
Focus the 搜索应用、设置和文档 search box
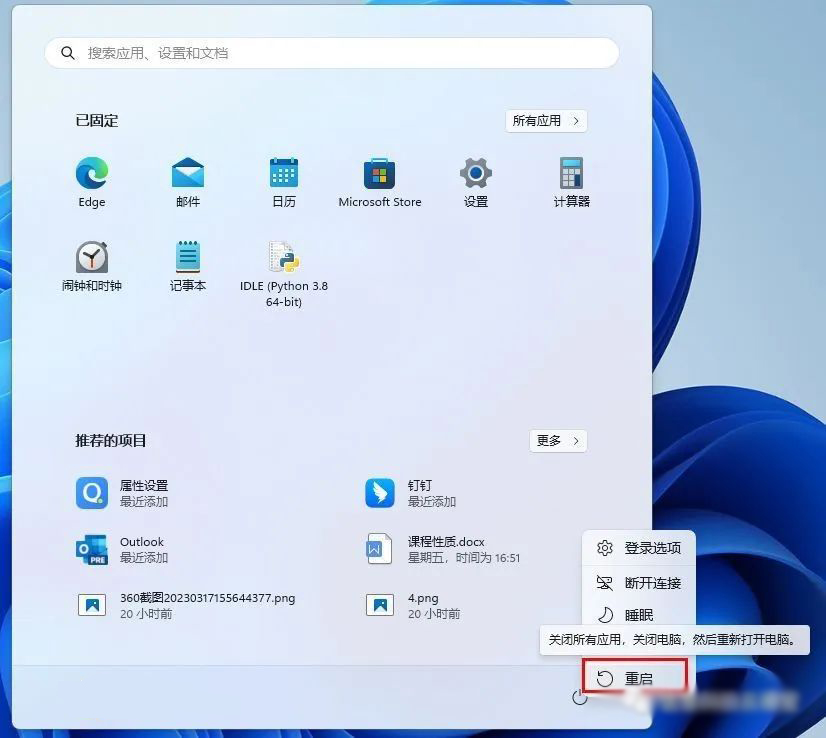[x=332, y=53]
